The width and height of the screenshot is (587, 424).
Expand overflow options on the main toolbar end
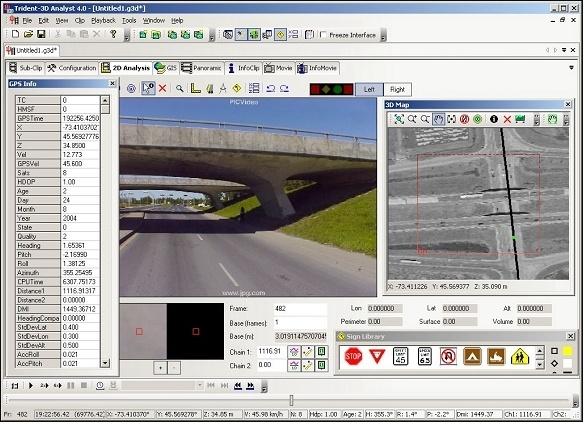tap(383, 35)
